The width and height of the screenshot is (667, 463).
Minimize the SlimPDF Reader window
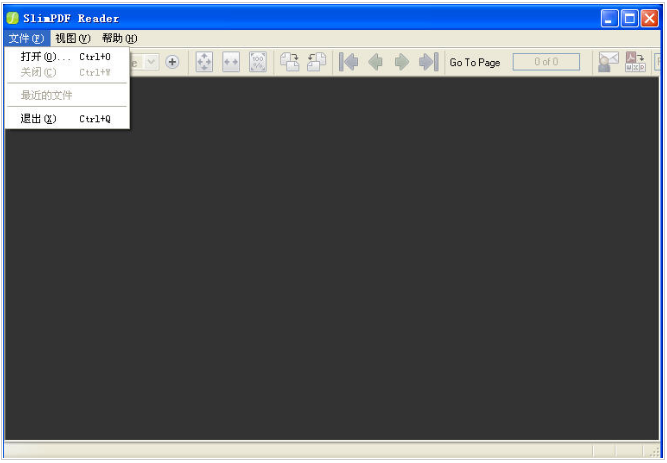coord(609,18)
